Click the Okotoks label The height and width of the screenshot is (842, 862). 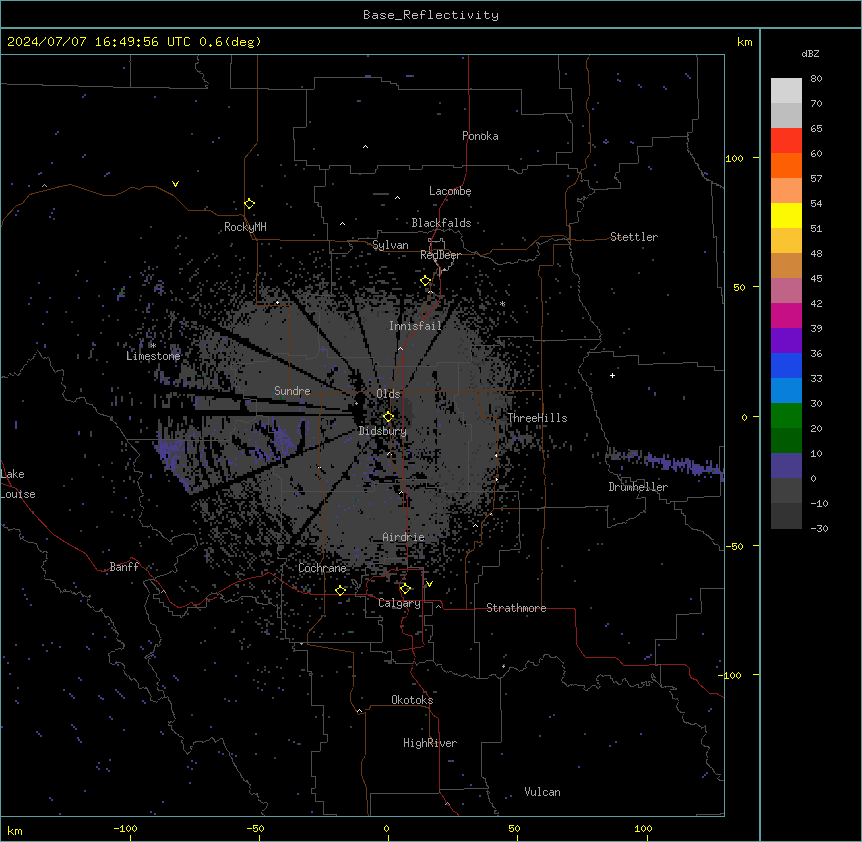click(x=412, y=700)
